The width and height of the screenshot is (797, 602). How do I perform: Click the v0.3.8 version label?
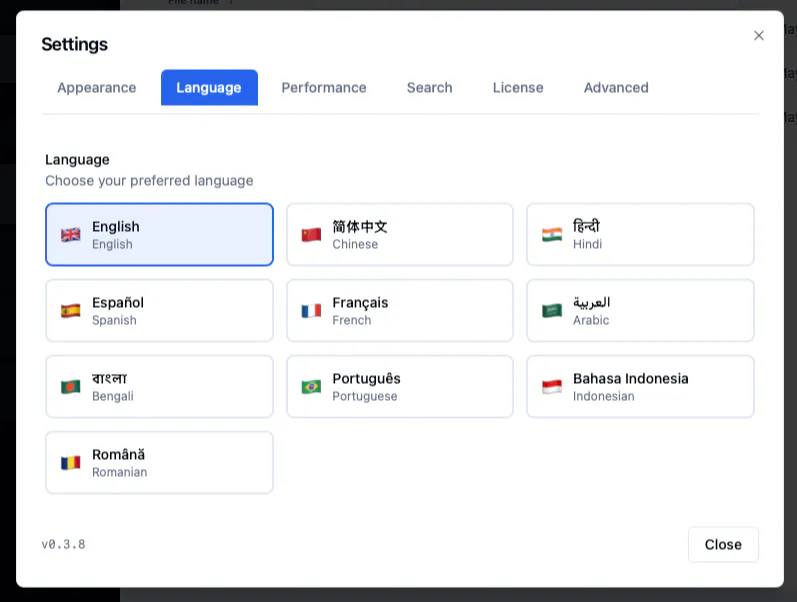pos(64,545)
